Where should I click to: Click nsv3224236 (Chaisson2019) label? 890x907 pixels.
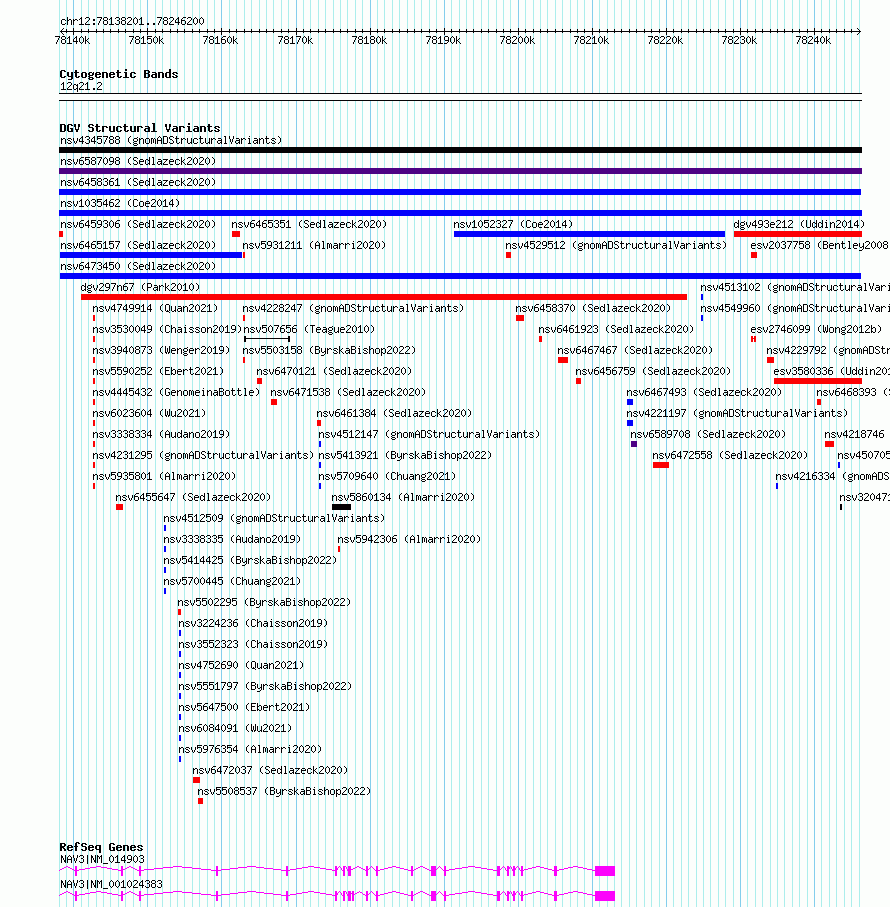[x=253, y=624]
